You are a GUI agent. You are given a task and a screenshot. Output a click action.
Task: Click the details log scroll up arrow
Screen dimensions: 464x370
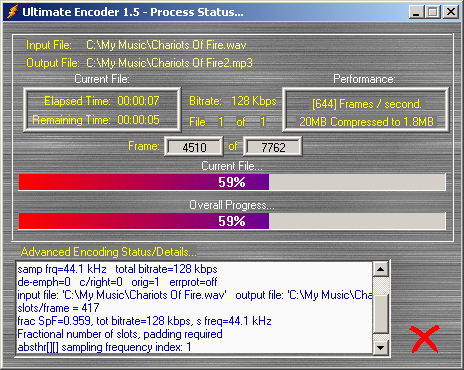click(x=381, y=269)
